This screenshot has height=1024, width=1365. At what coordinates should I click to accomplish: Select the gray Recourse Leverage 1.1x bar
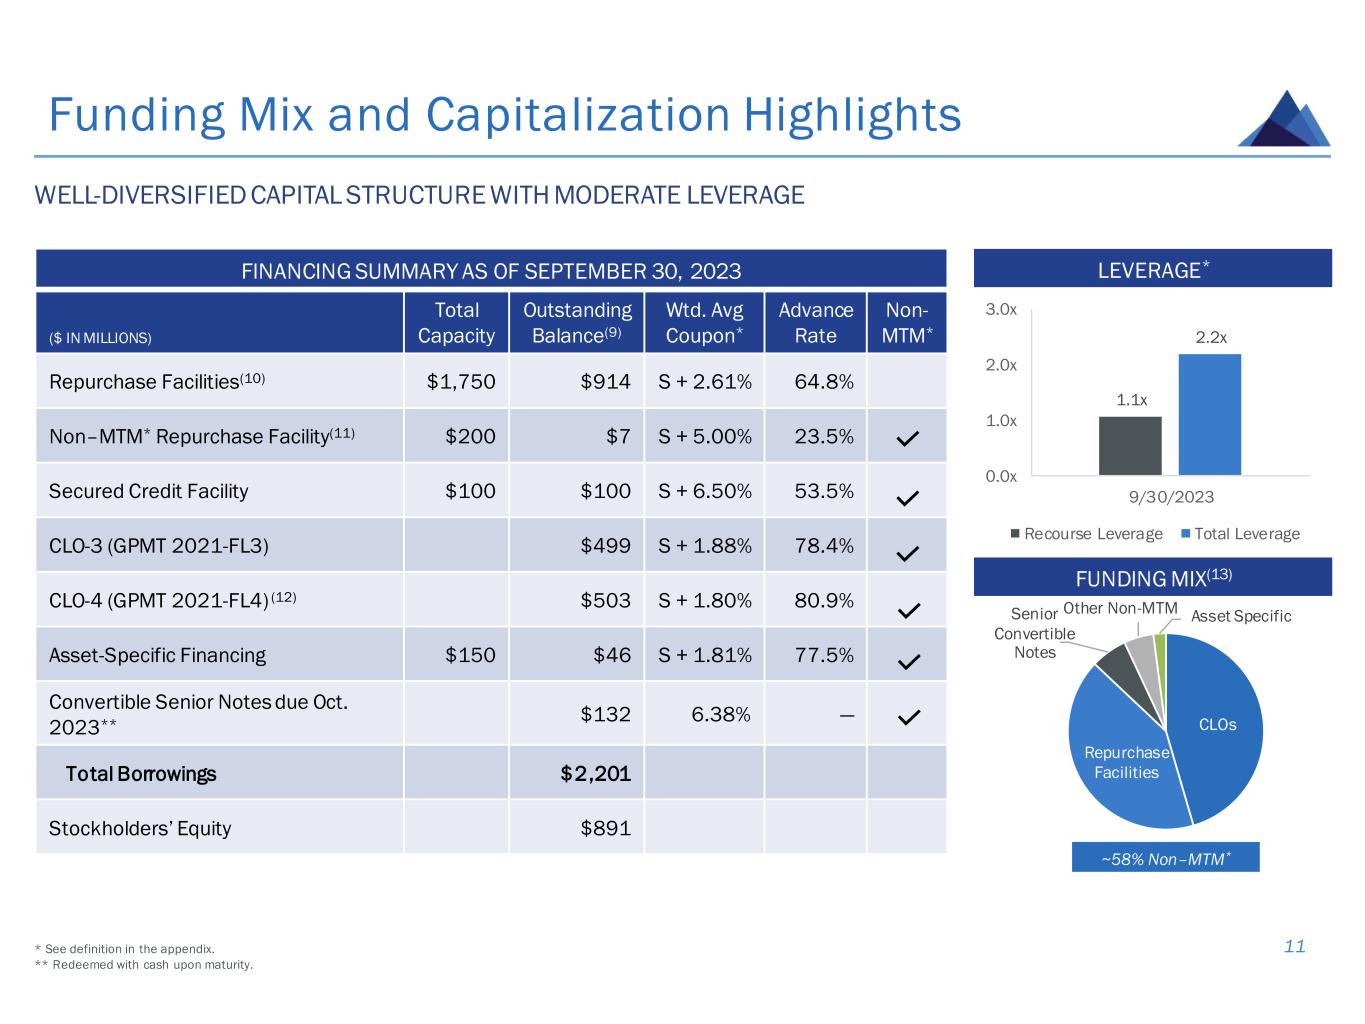tap(1130, 446)
